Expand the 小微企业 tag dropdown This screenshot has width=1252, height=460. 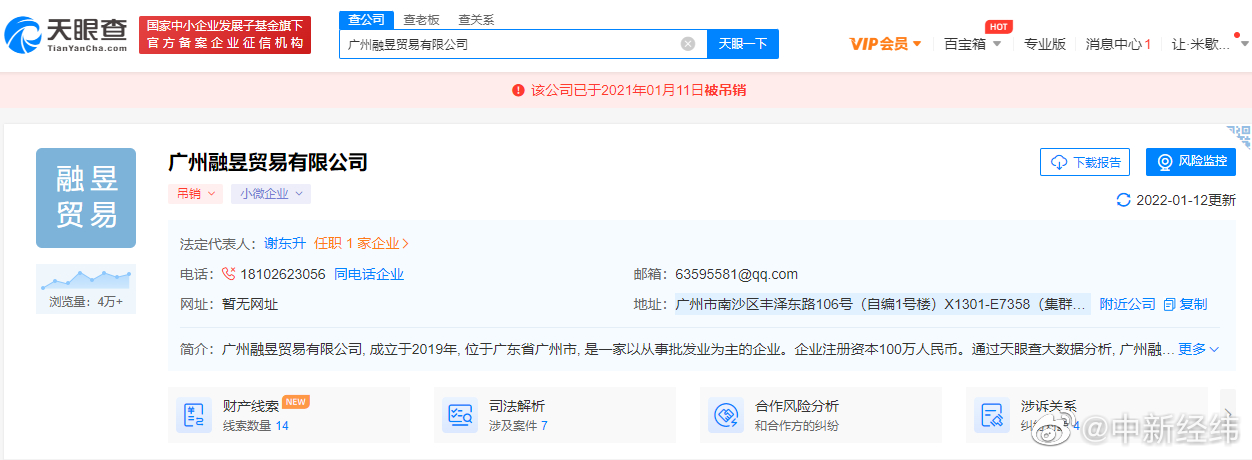click(x=271, y=194)
